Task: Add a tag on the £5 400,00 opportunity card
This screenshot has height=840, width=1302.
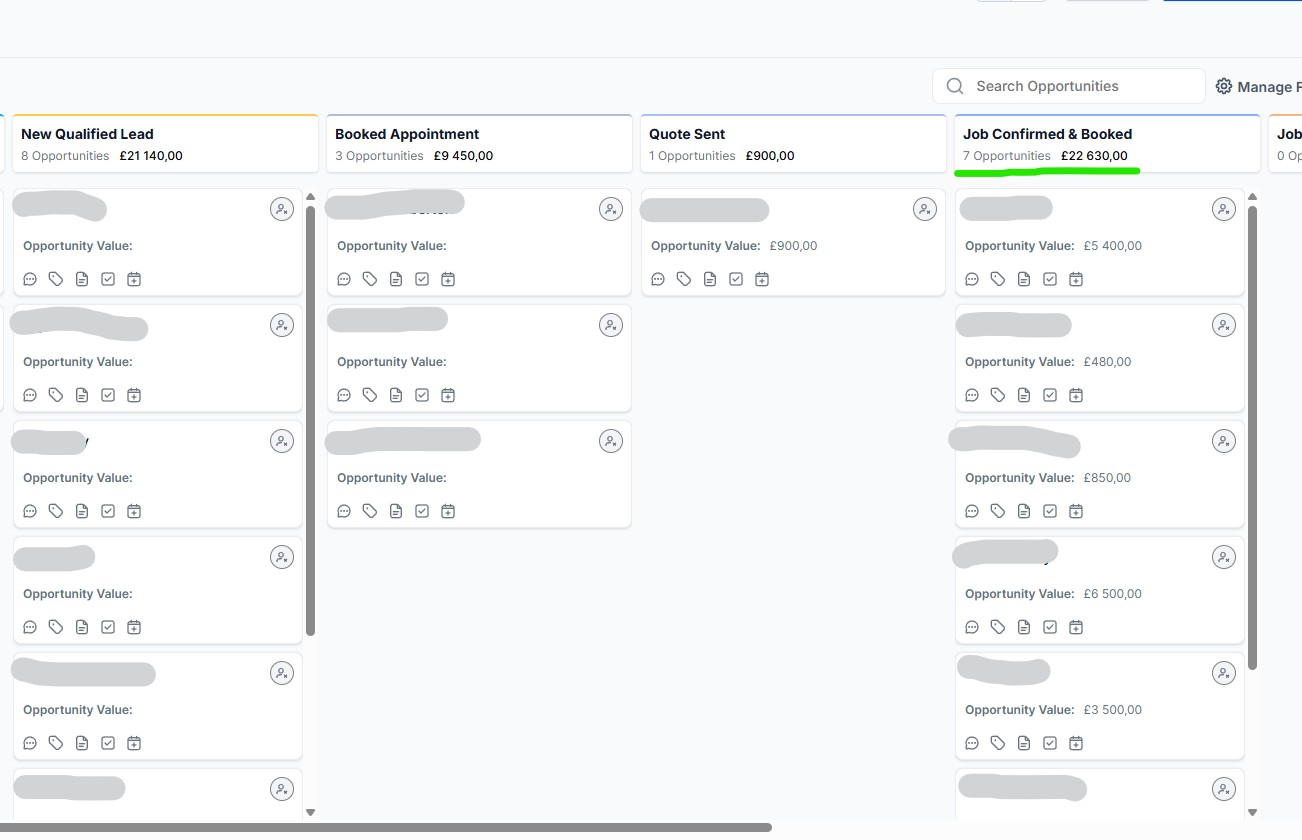Action: [997, 279]
